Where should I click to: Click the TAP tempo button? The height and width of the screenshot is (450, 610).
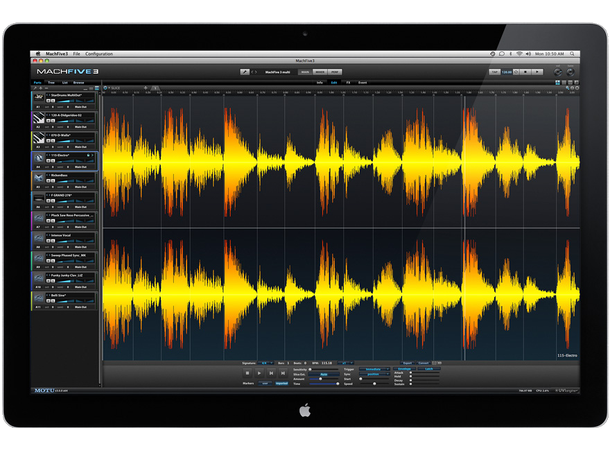pyautogui.click(x=494, y=72)
